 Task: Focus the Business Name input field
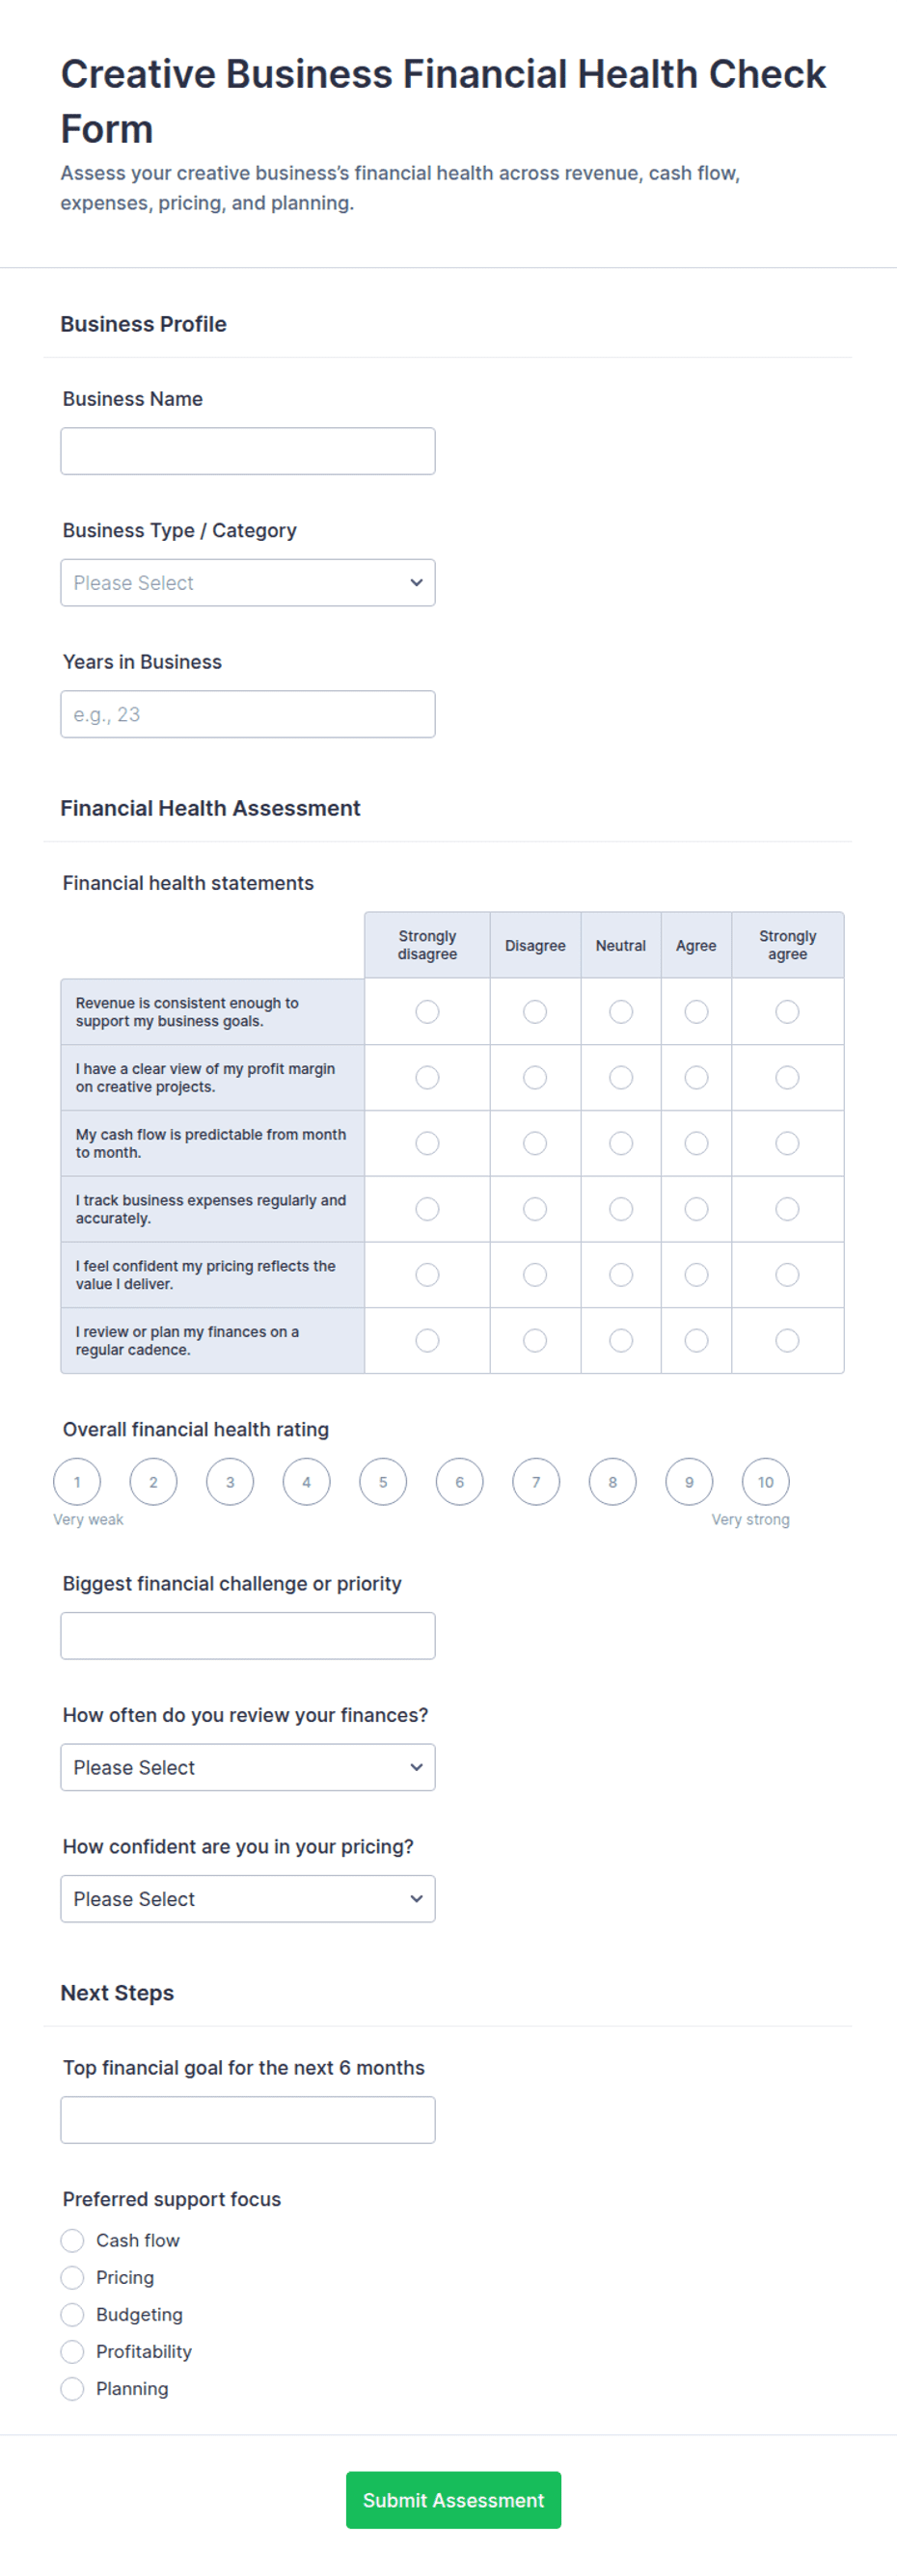click(247, 451)
